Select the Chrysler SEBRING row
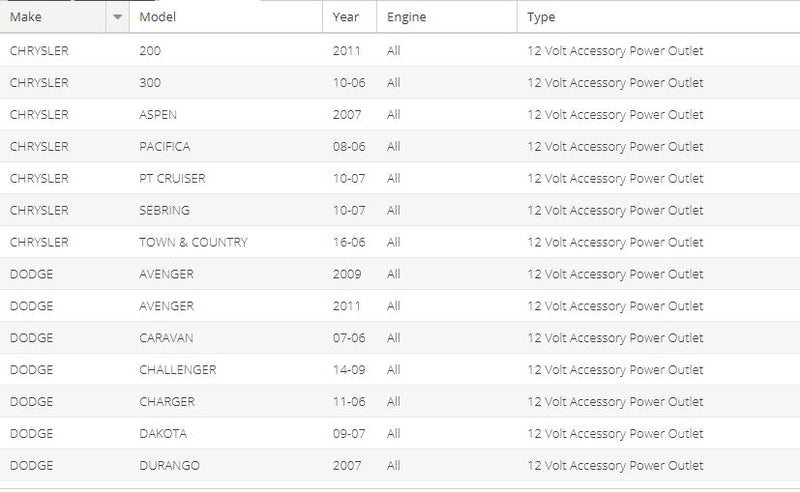This screenshot has width=800, height=492. point(400,210)
